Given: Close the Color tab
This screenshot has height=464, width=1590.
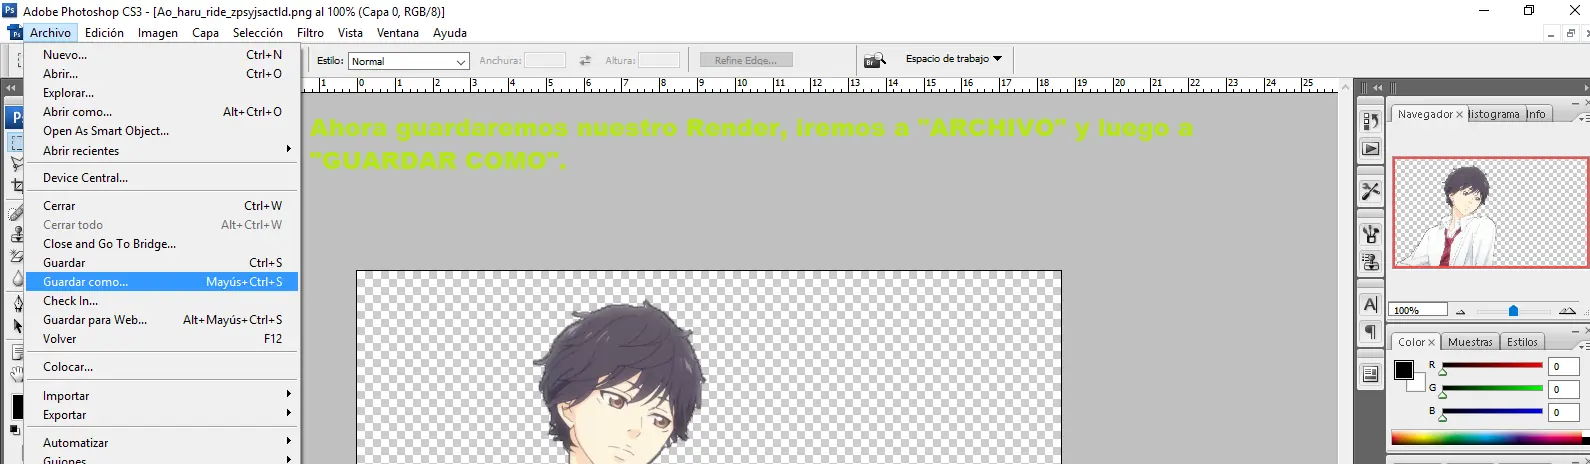Looking at the screenshot, I should 1431,342.
